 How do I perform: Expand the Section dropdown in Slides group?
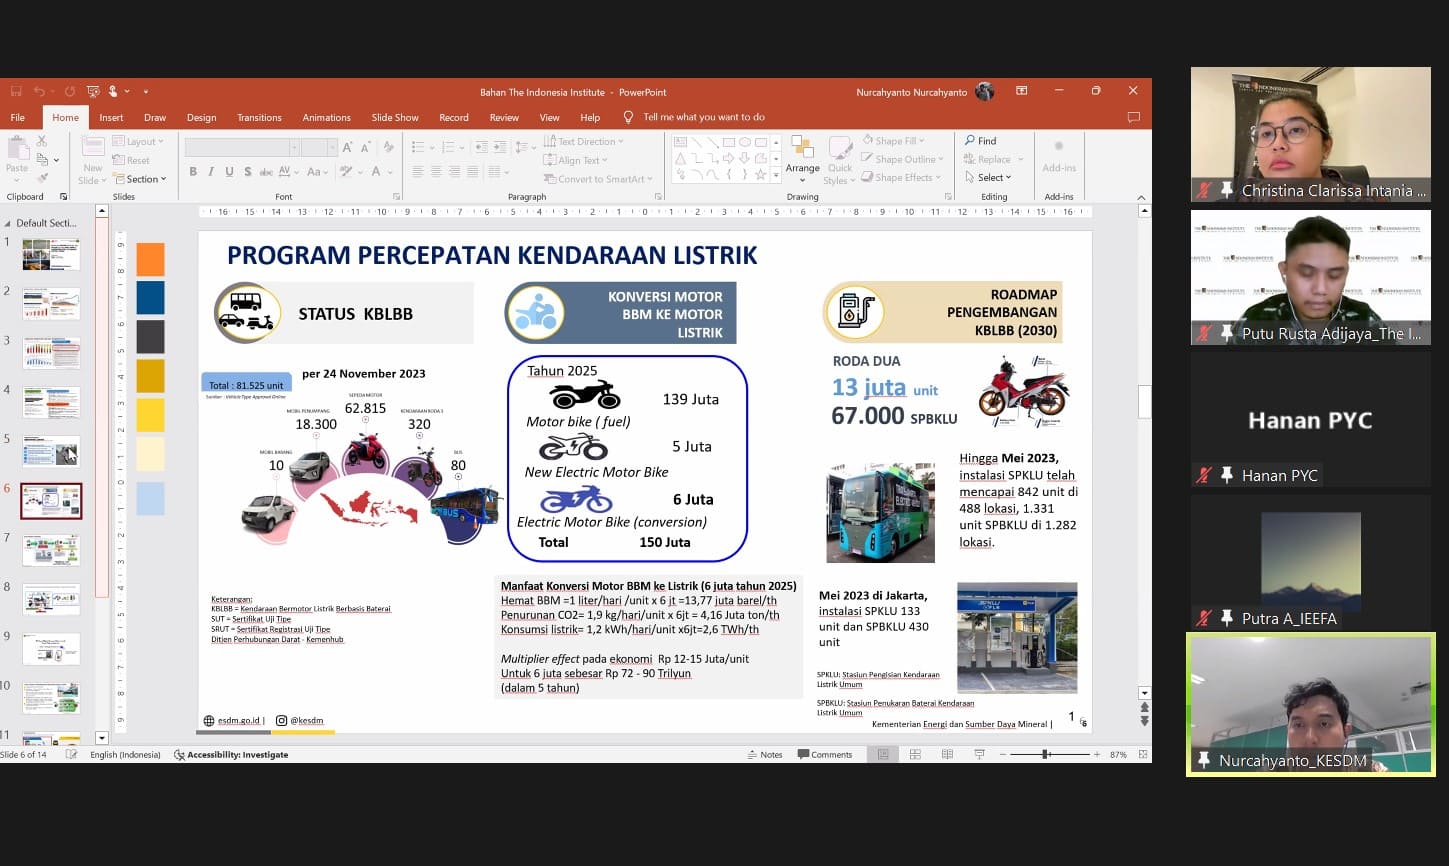click(x=139, y=179)
